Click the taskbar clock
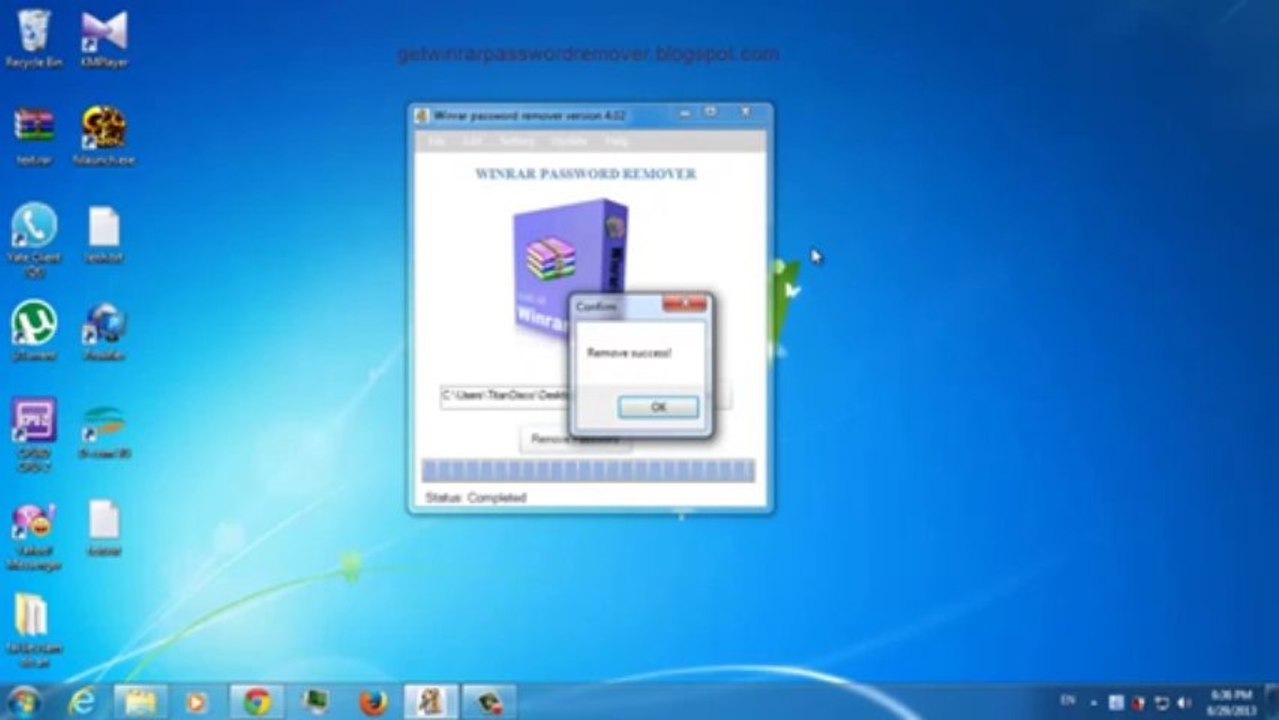The height and width of the screenshot is (720, 1279). tap(1231, 702)
